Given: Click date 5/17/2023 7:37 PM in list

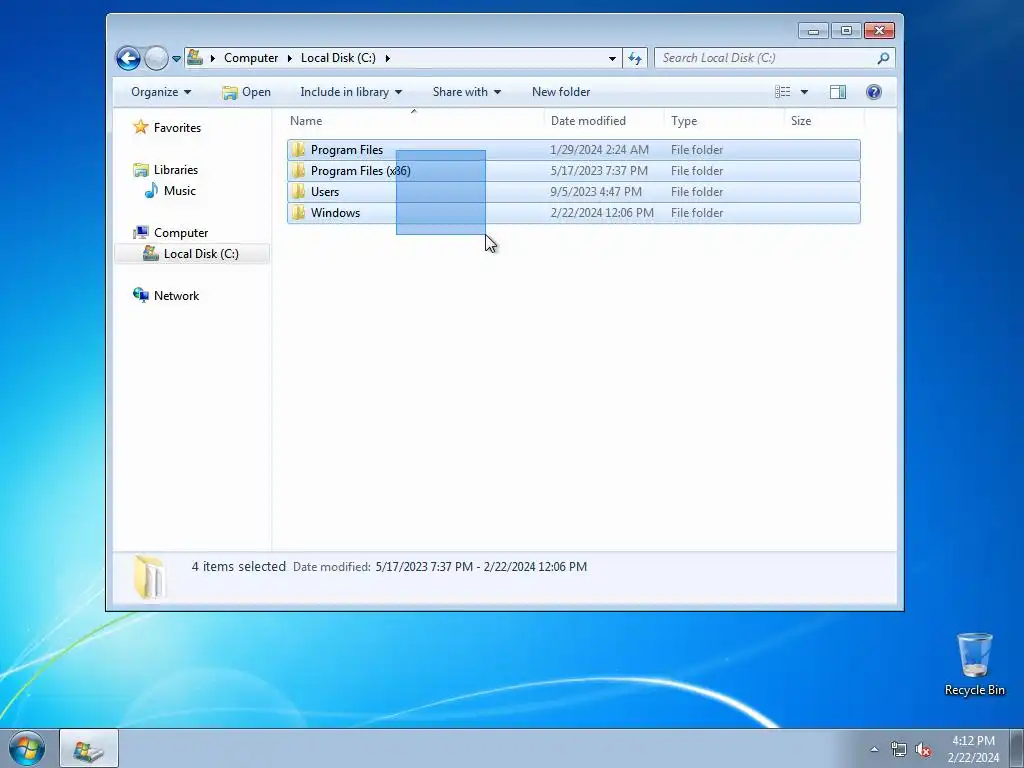Looking at the screenshot, I should 599,170.
